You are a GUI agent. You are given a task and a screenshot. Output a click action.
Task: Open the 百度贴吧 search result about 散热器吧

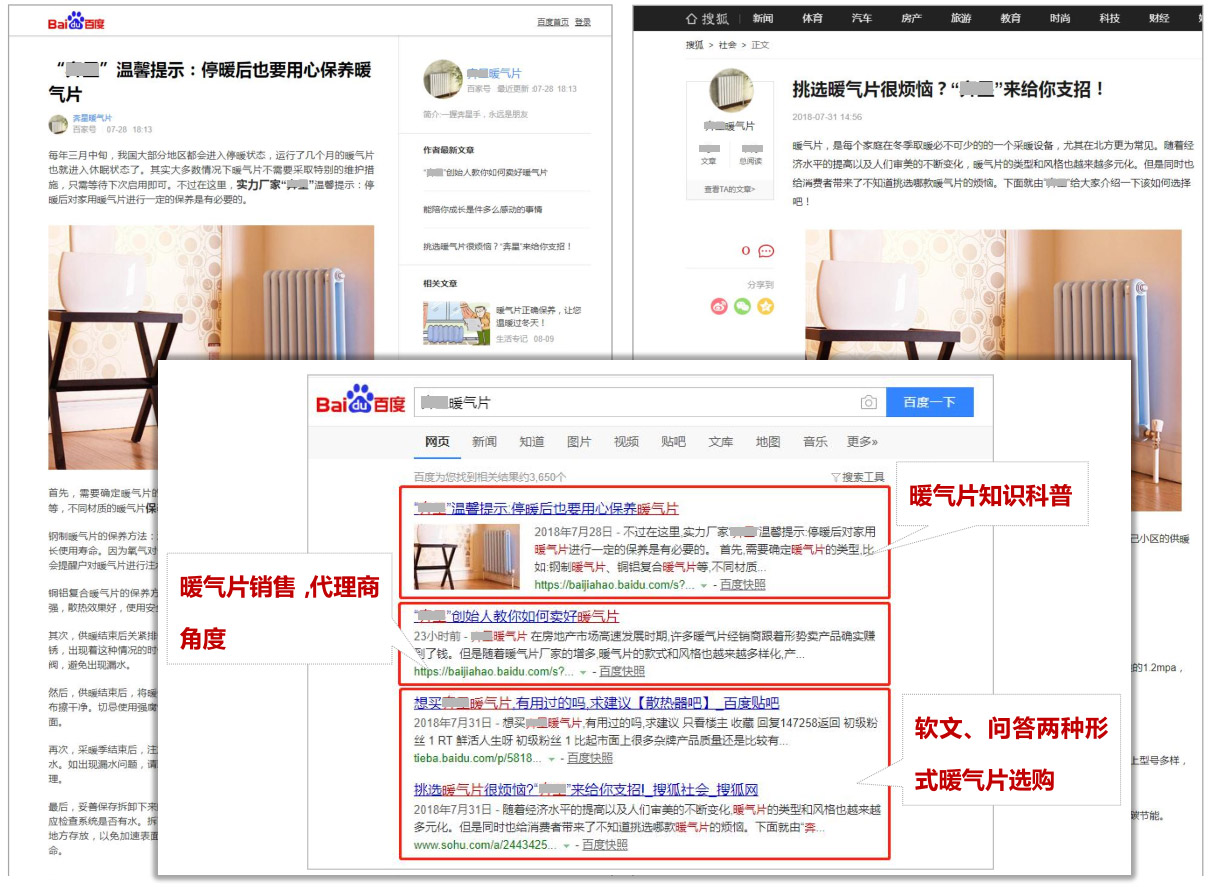coord(596,702)
